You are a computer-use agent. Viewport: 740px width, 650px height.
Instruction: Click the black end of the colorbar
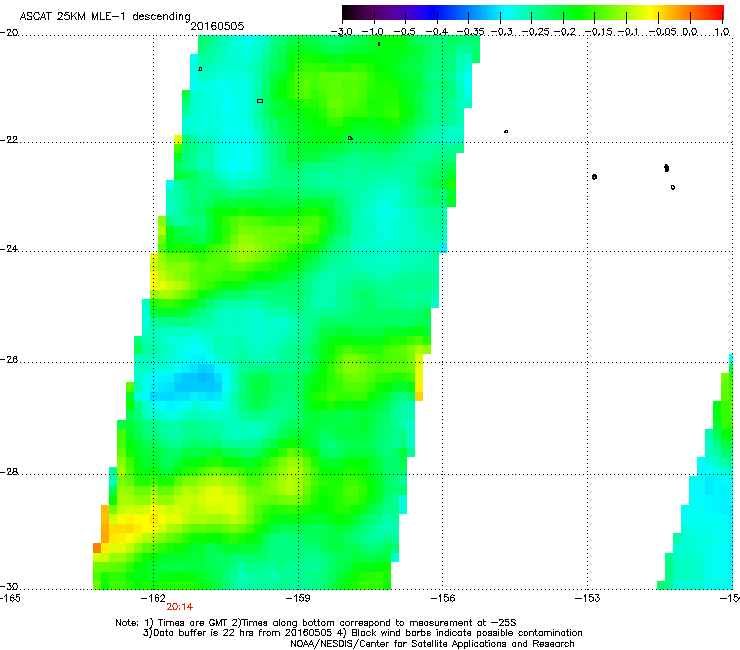[347, 13]
